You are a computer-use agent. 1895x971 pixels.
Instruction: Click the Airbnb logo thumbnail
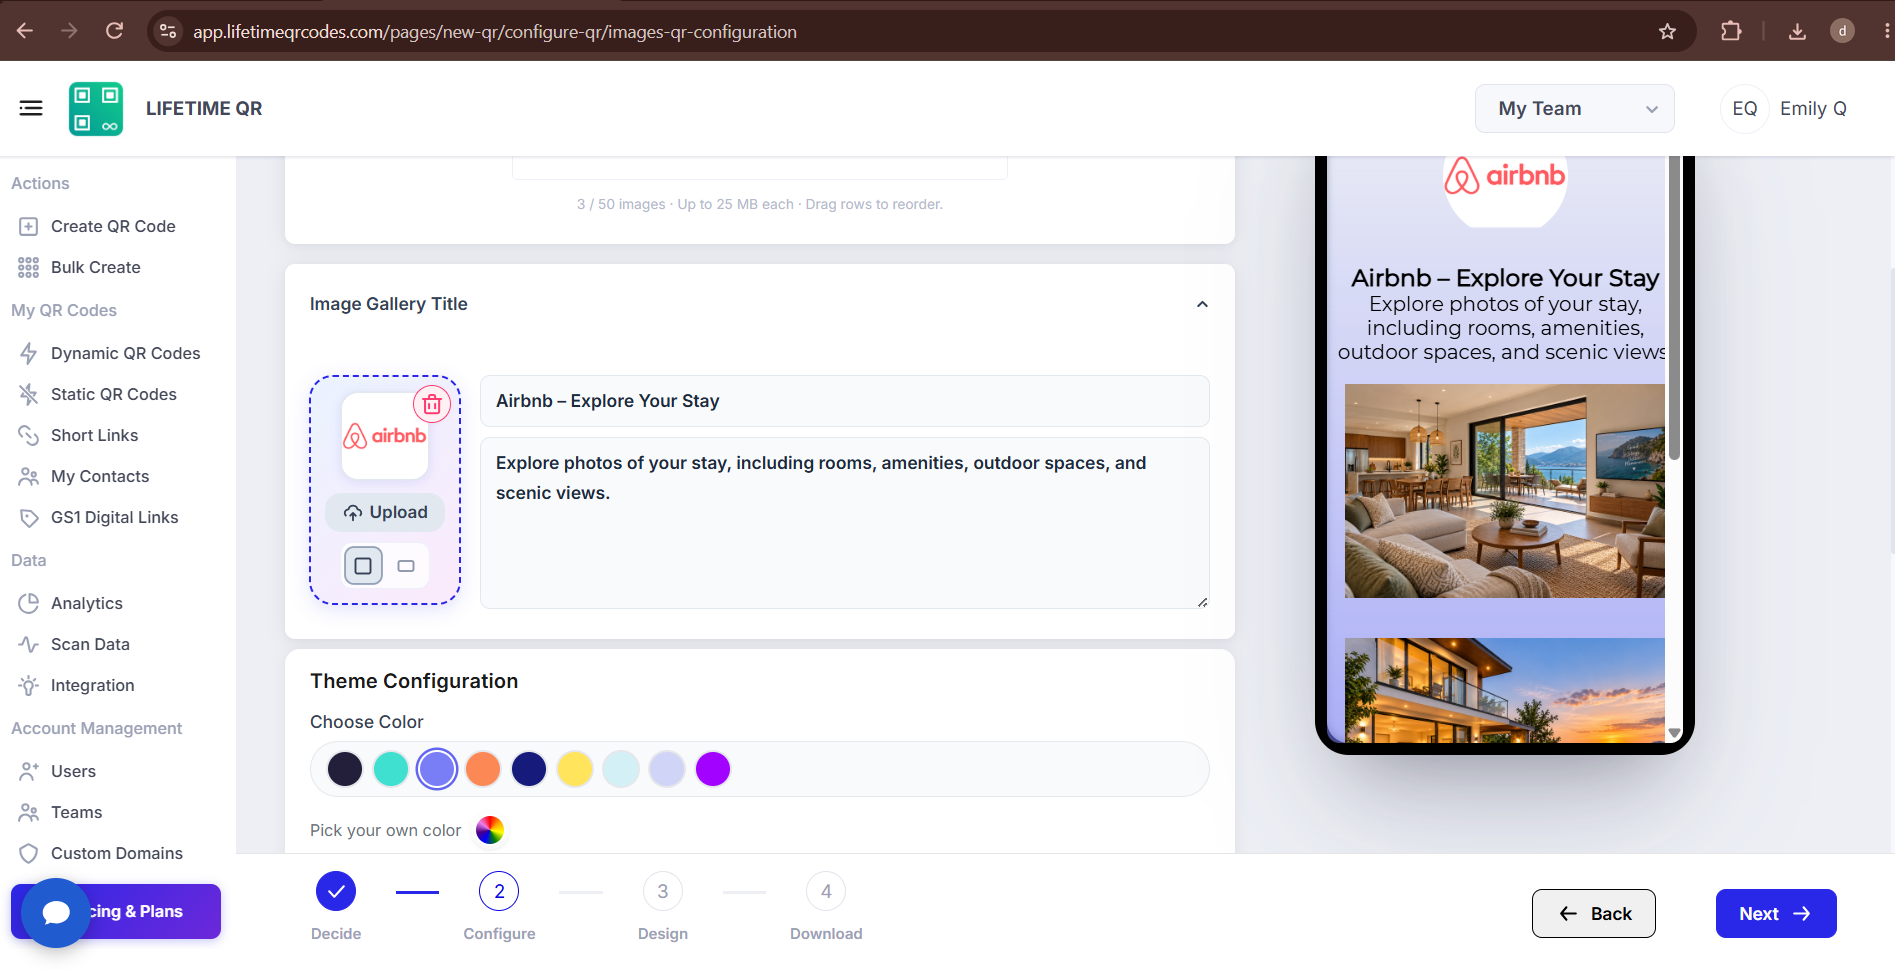click(385, 436)
